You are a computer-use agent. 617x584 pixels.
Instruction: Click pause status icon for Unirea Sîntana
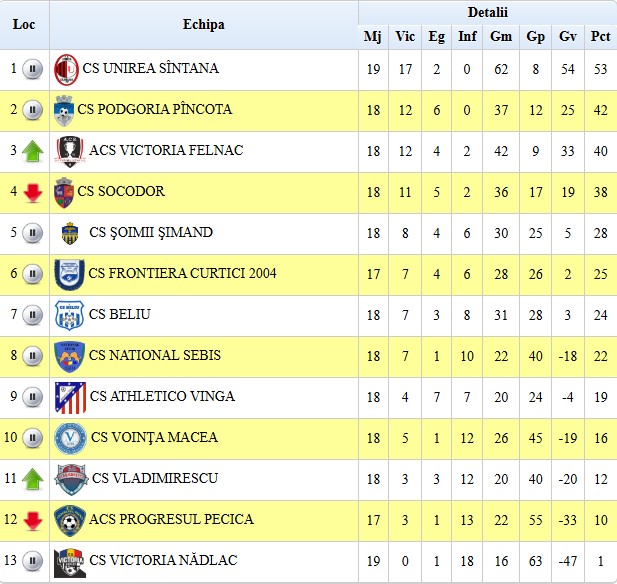[x=33, y=69]
